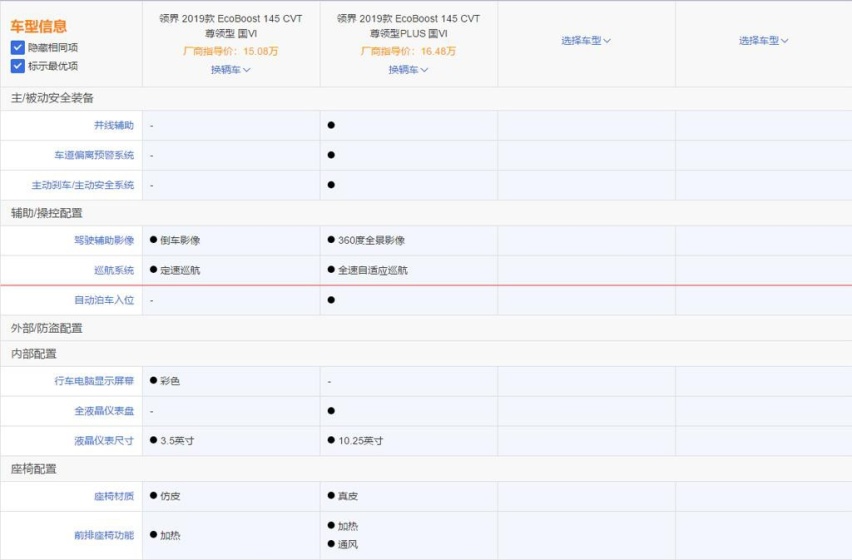Image resolution: width=852 pixels, height=560 pixels.
Task: Open the 主动刹车/主动安全系统 parameter link
Action: (83, 185)
